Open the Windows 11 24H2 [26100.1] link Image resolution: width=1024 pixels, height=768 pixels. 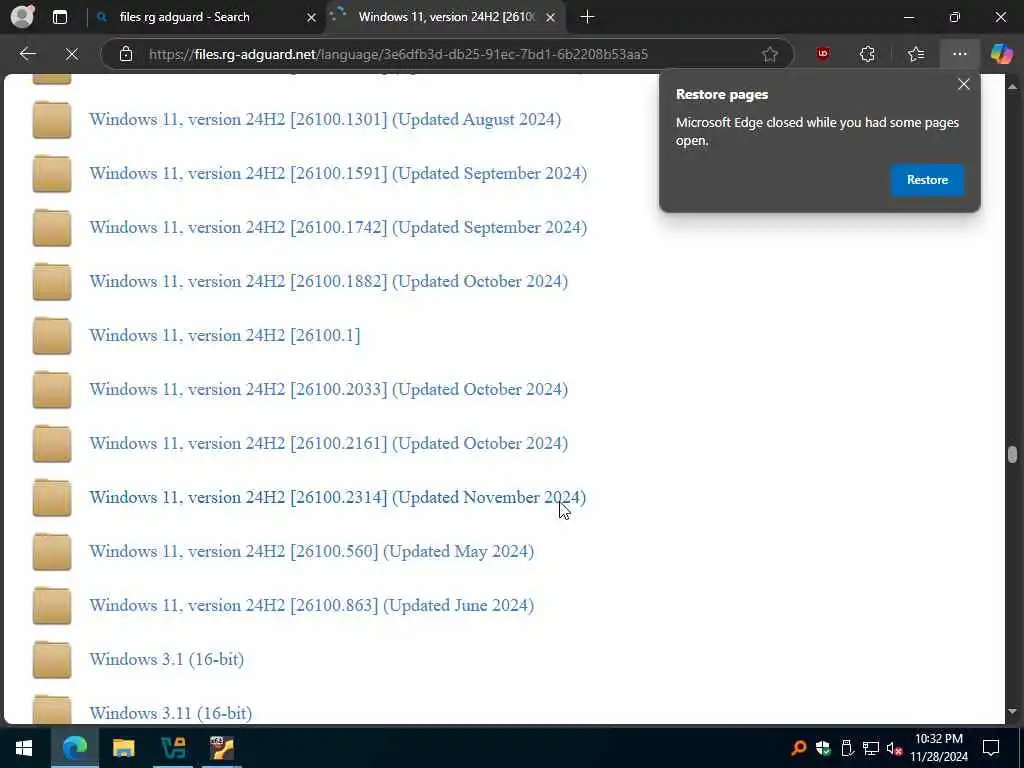pos(225,336)
